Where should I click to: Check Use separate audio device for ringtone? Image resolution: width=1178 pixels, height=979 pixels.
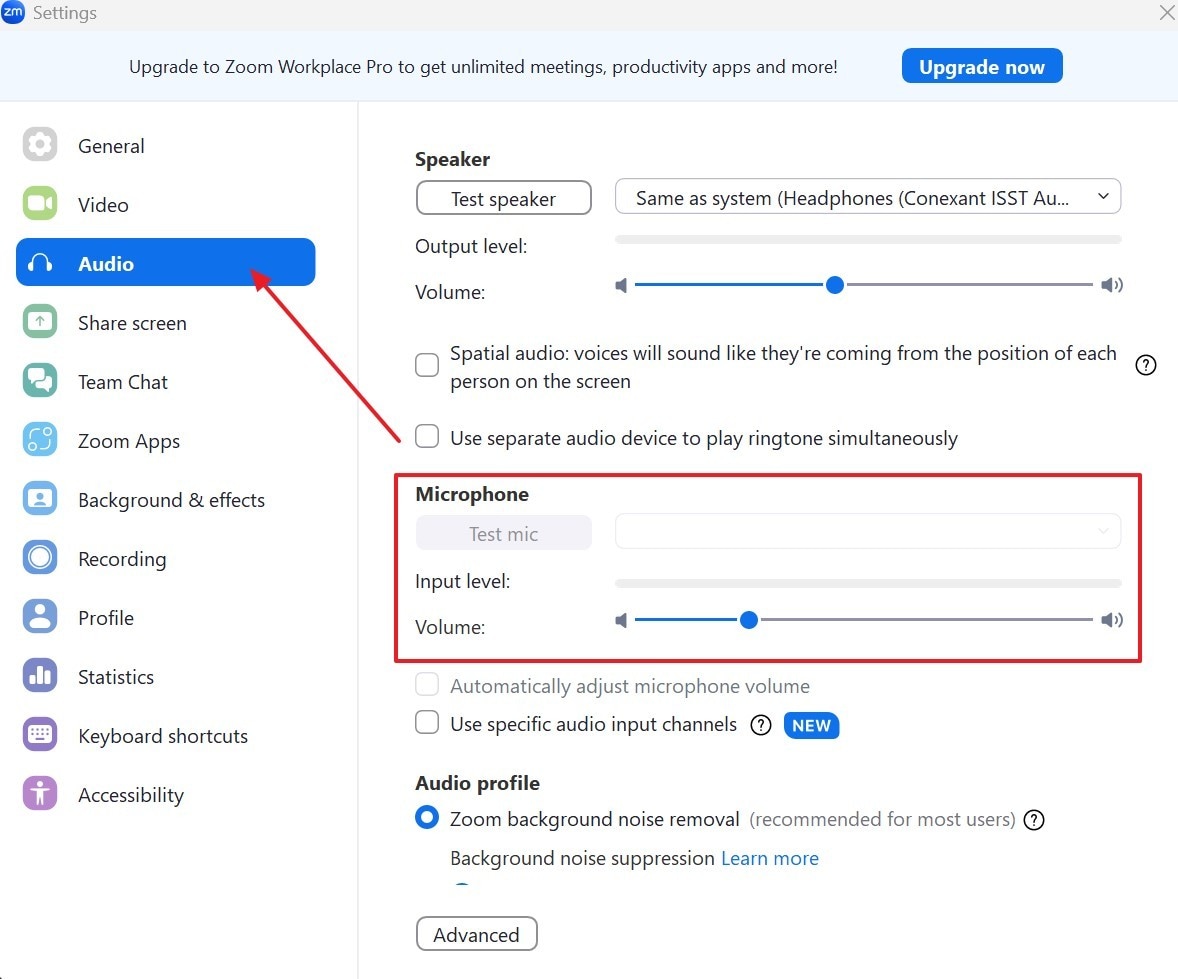click(427, 437)
